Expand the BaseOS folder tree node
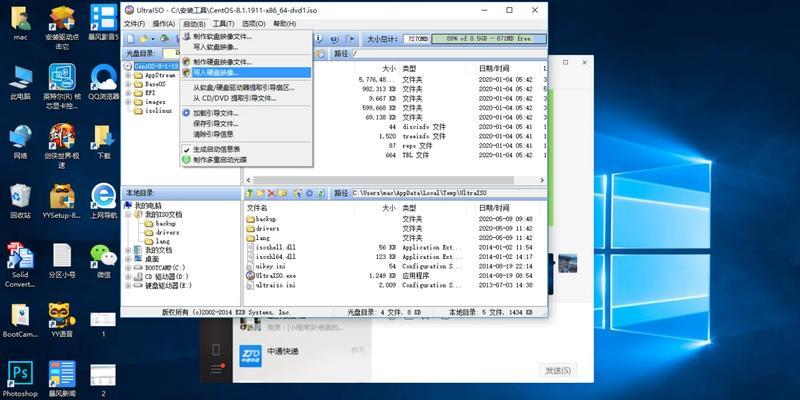This screenshot has height=400, width=800. click(128, 84)
